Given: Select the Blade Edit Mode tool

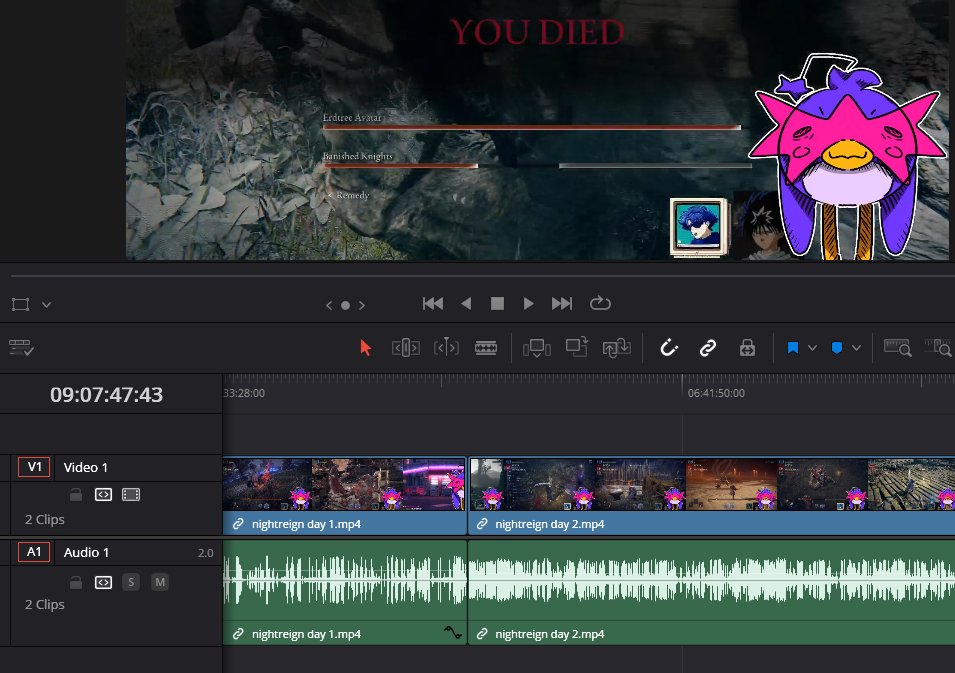Looking at the screenshot, I should (x=486, y=348).
